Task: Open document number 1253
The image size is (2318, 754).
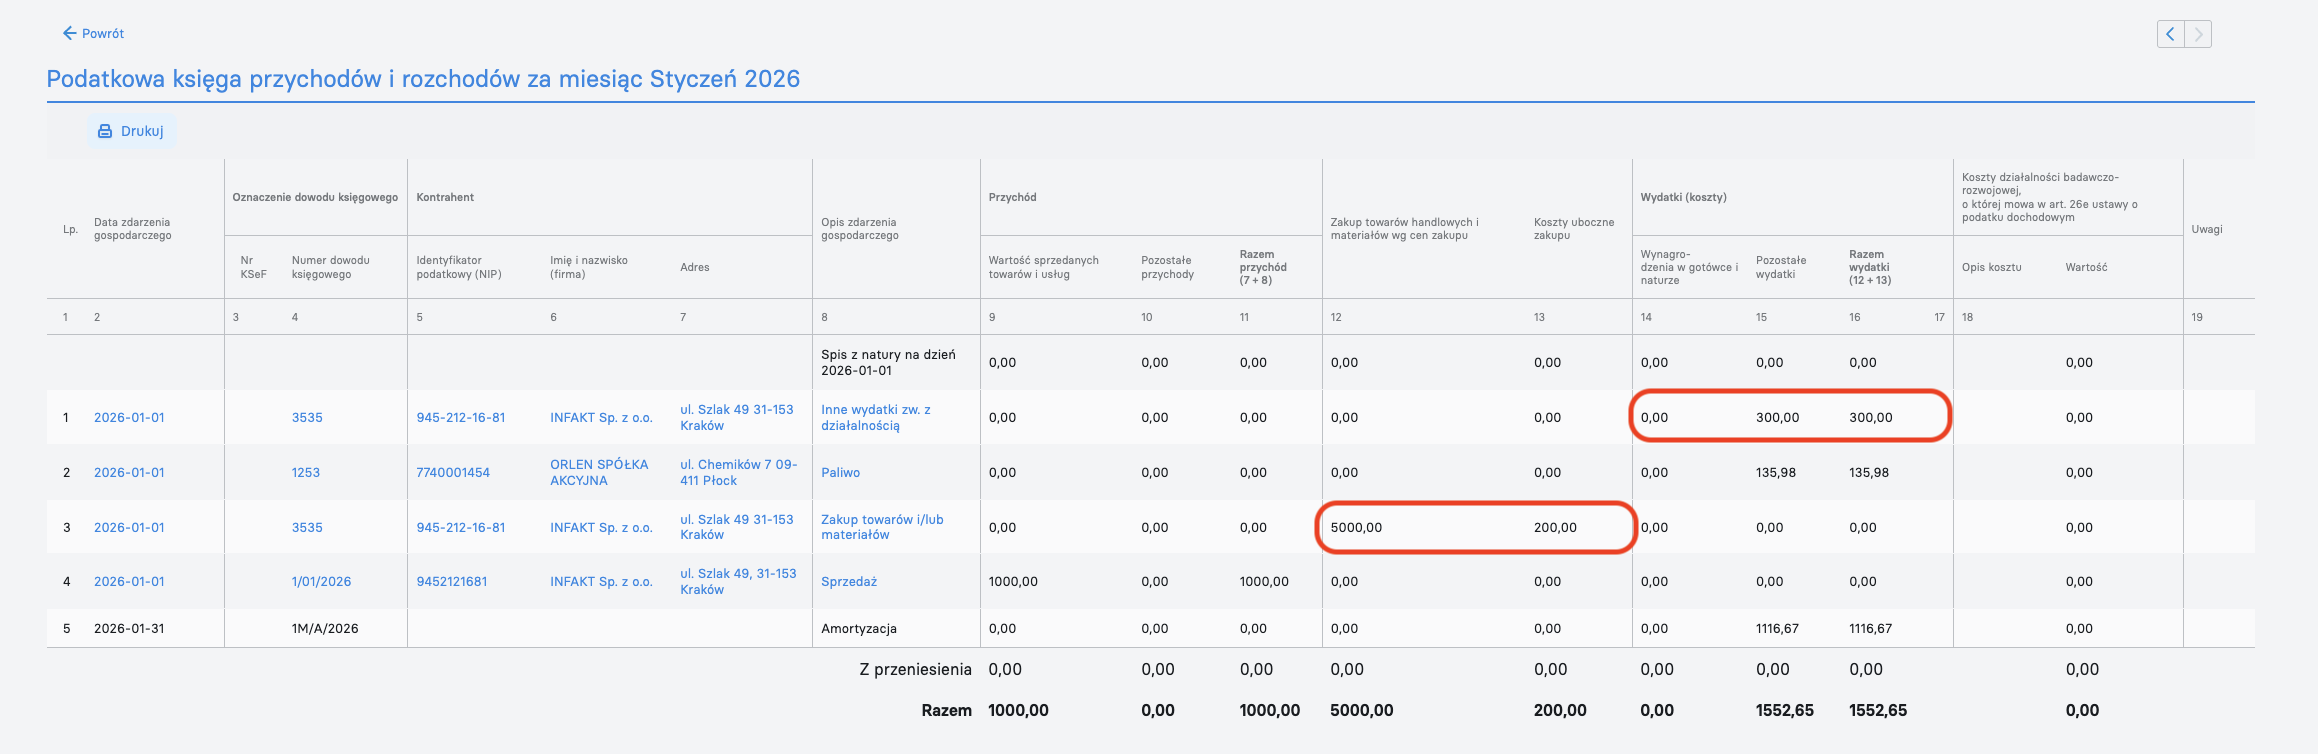Action: pos(306,473)
